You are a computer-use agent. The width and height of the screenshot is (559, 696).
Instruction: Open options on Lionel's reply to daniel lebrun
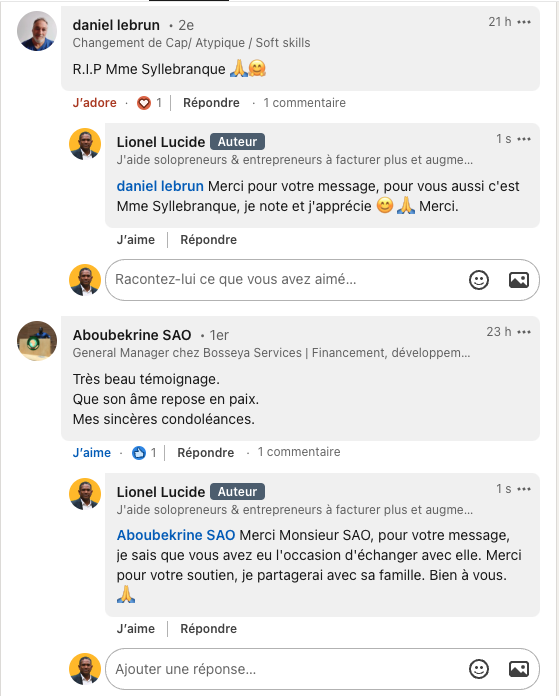click(524, 139)
